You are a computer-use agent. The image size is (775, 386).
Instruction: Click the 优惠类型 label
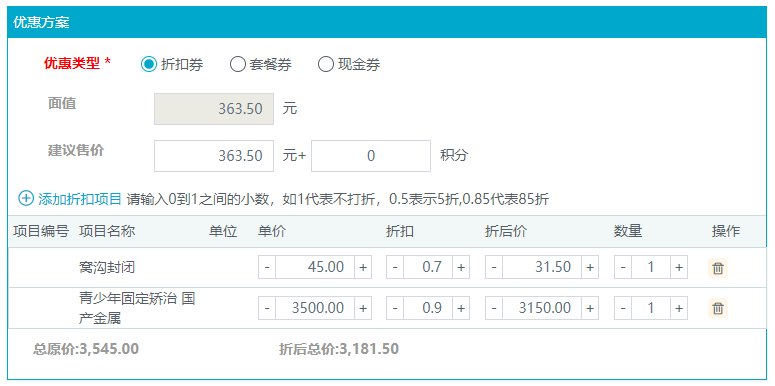[77, 63]
